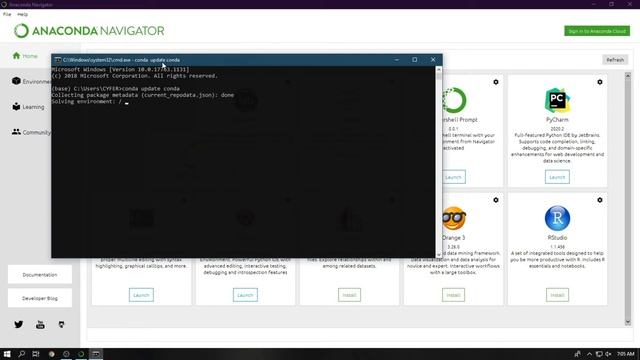640x360 pixels.
Task: Install RStudio
Action: point(557,295)
